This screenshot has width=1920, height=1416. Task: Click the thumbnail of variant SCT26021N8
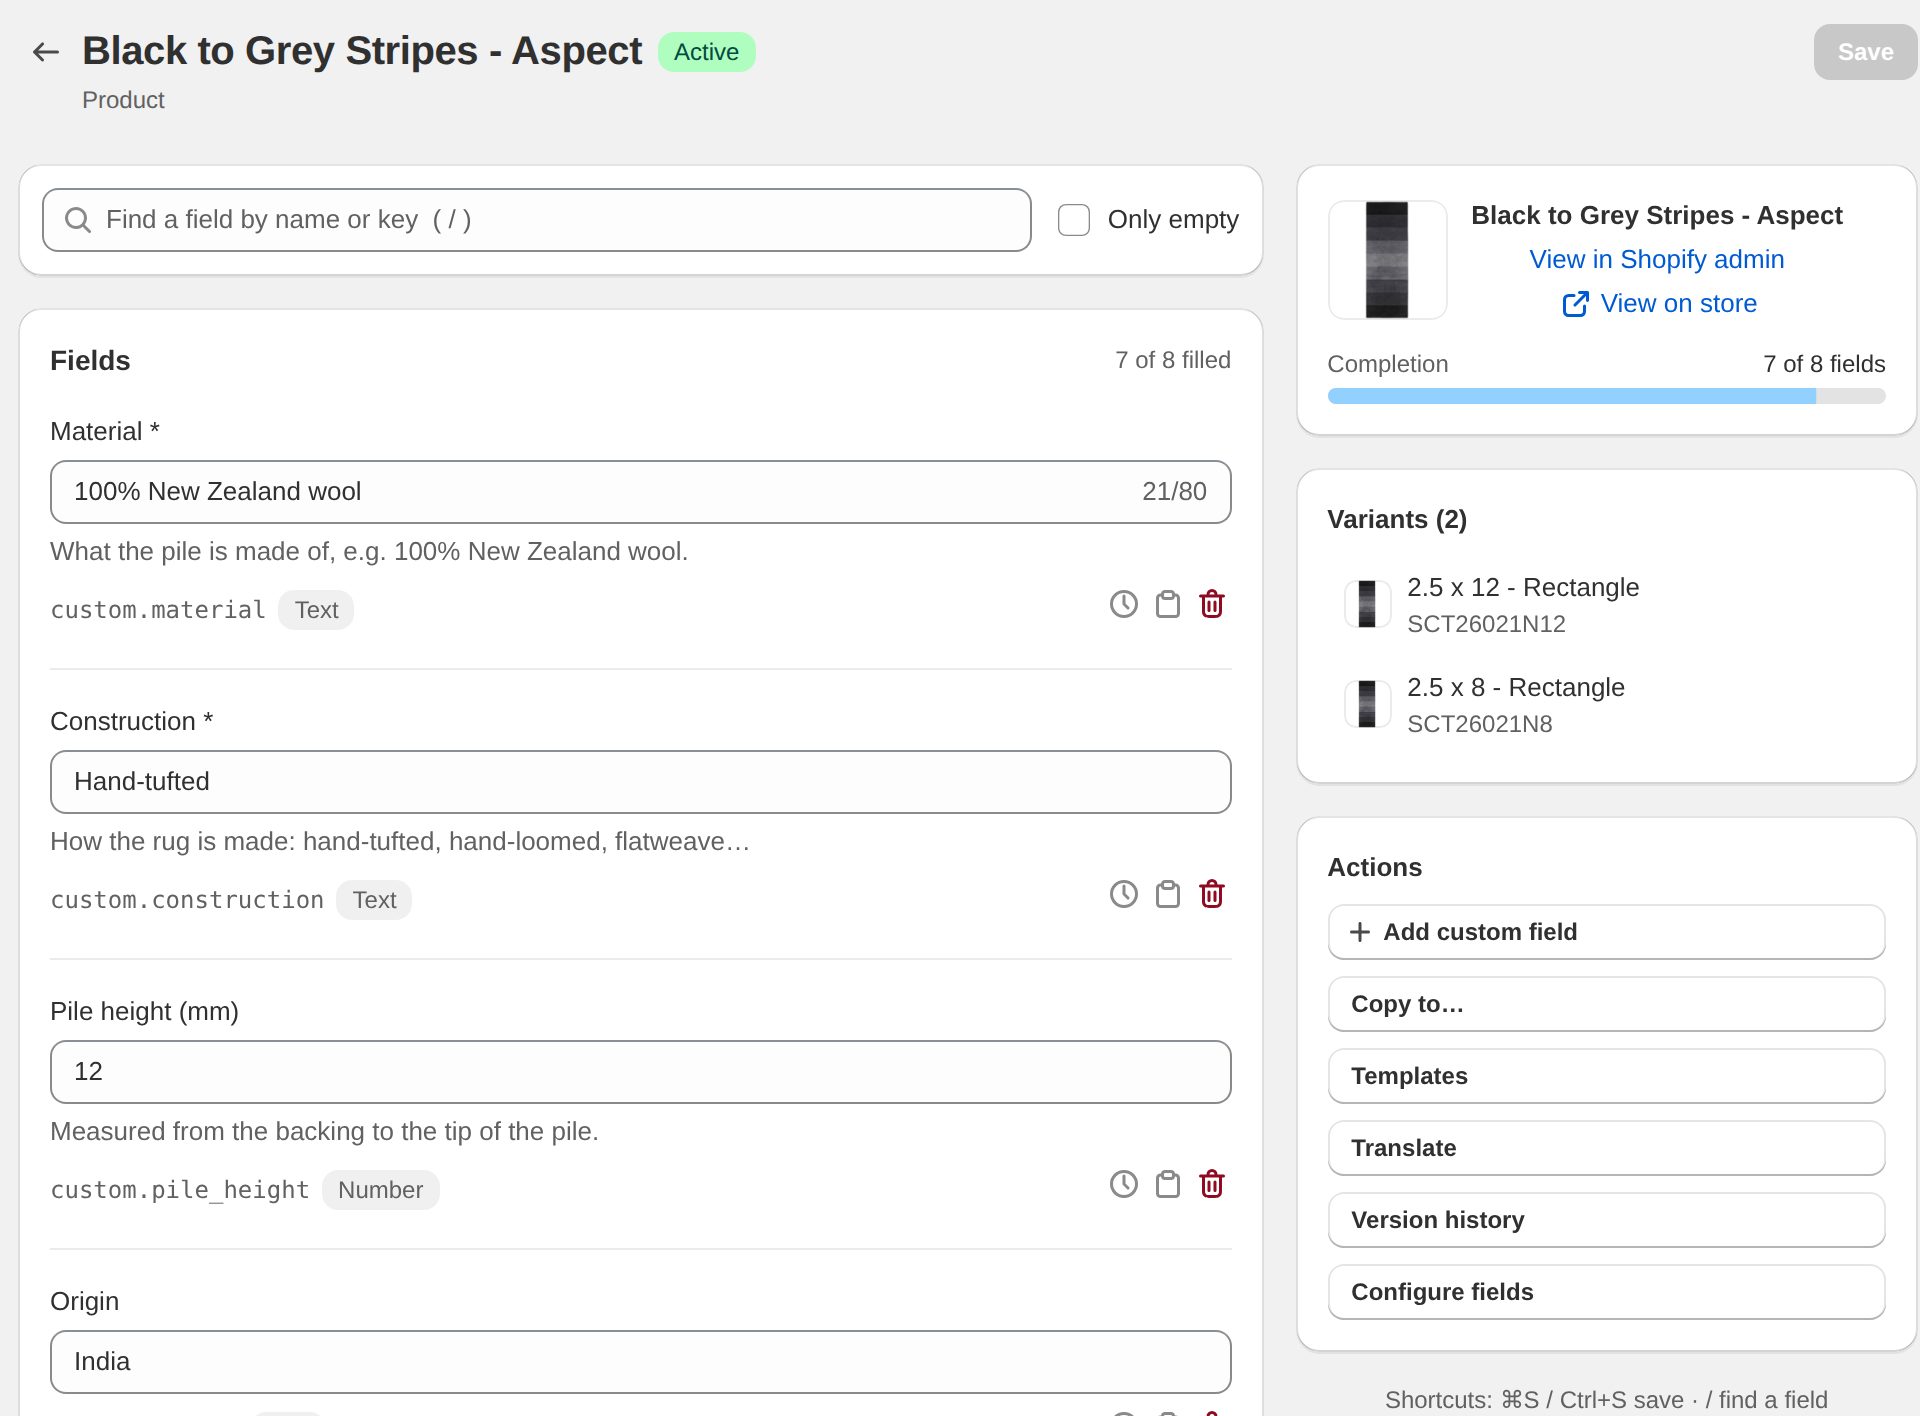click(1367, 704)
